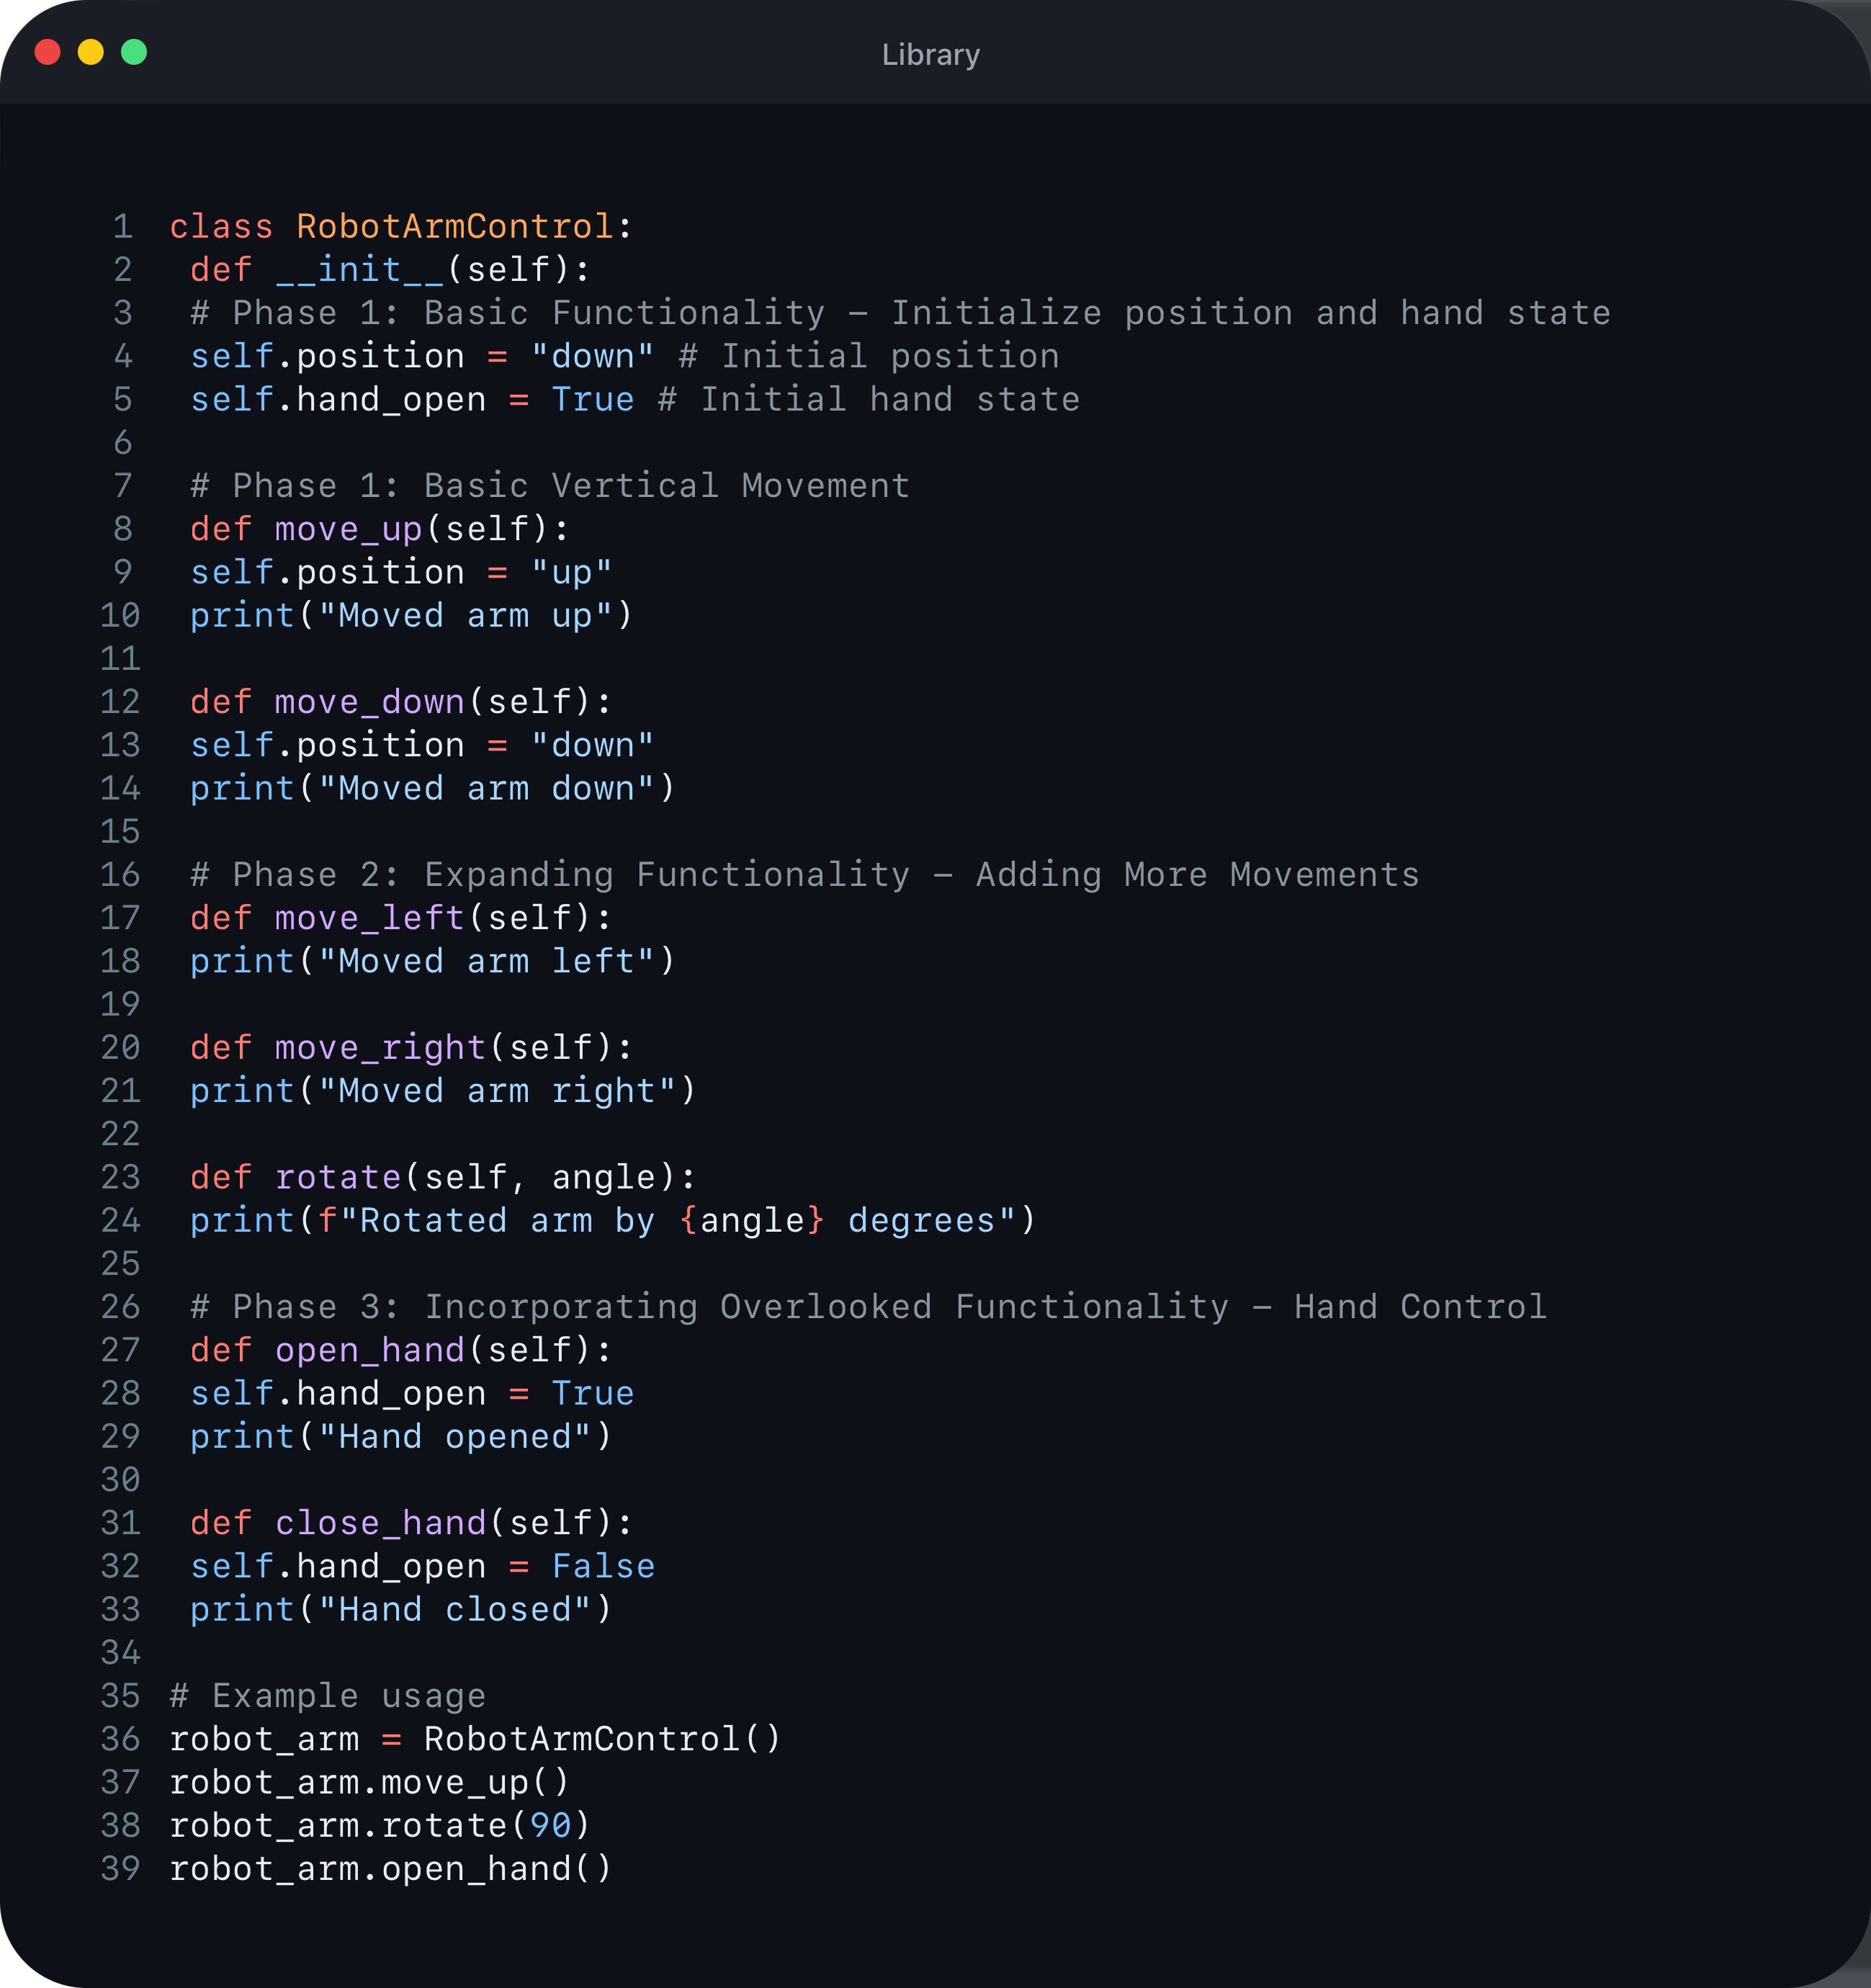Click line number 39 in gutter
This screenshot has width=1871, height=1988.
tap(120, 1869)
